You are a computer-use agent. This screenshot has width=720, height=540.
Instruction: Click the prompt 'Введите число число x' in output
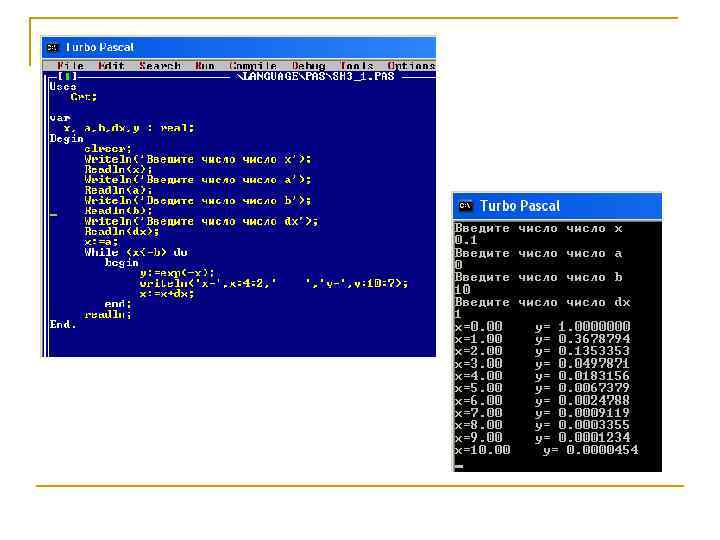539,228
